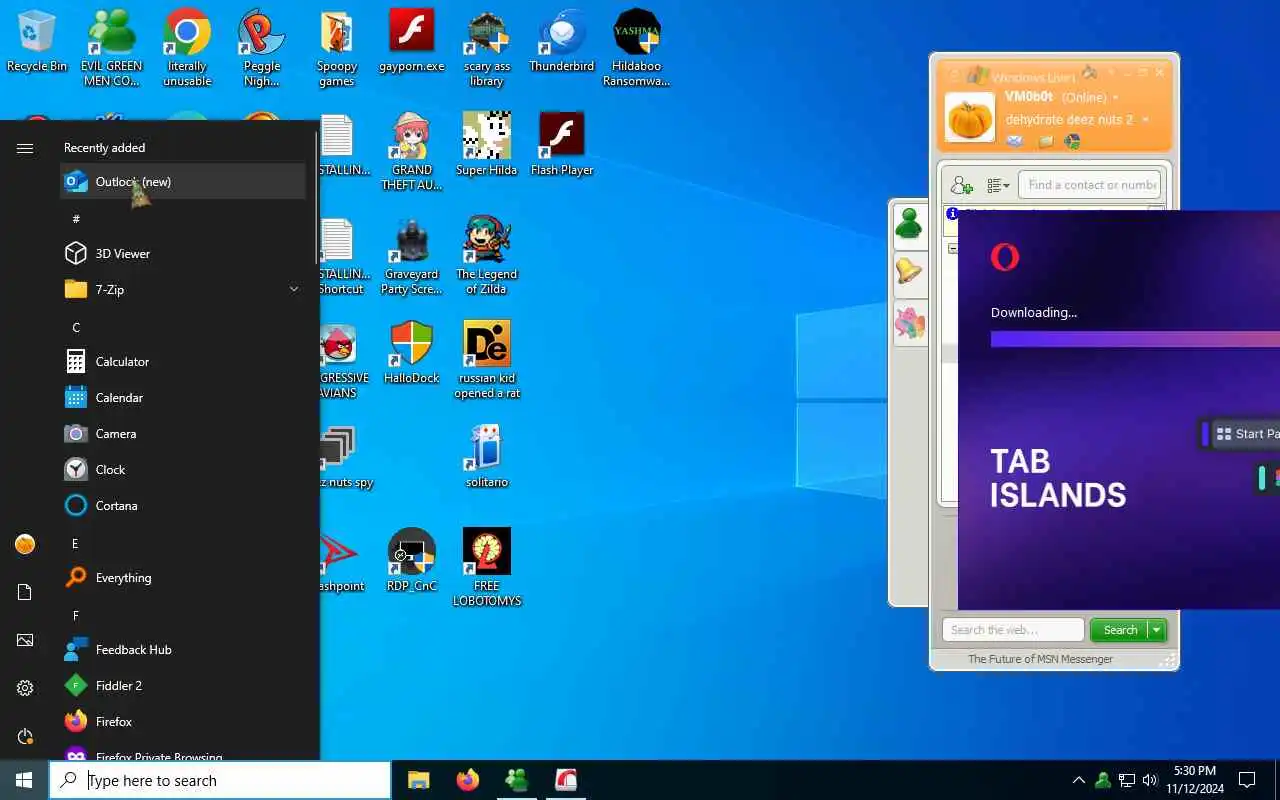Open Messenger contact list view options dropdown
This screenshot has width=1280, height=800.
pos(998,185)
